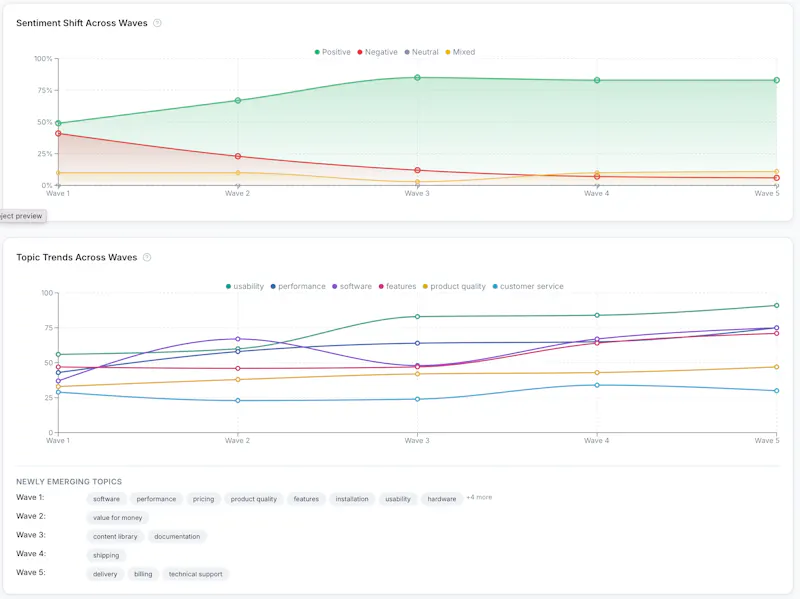
Task: Click the software tag in Wave 1
Action: 107,499
